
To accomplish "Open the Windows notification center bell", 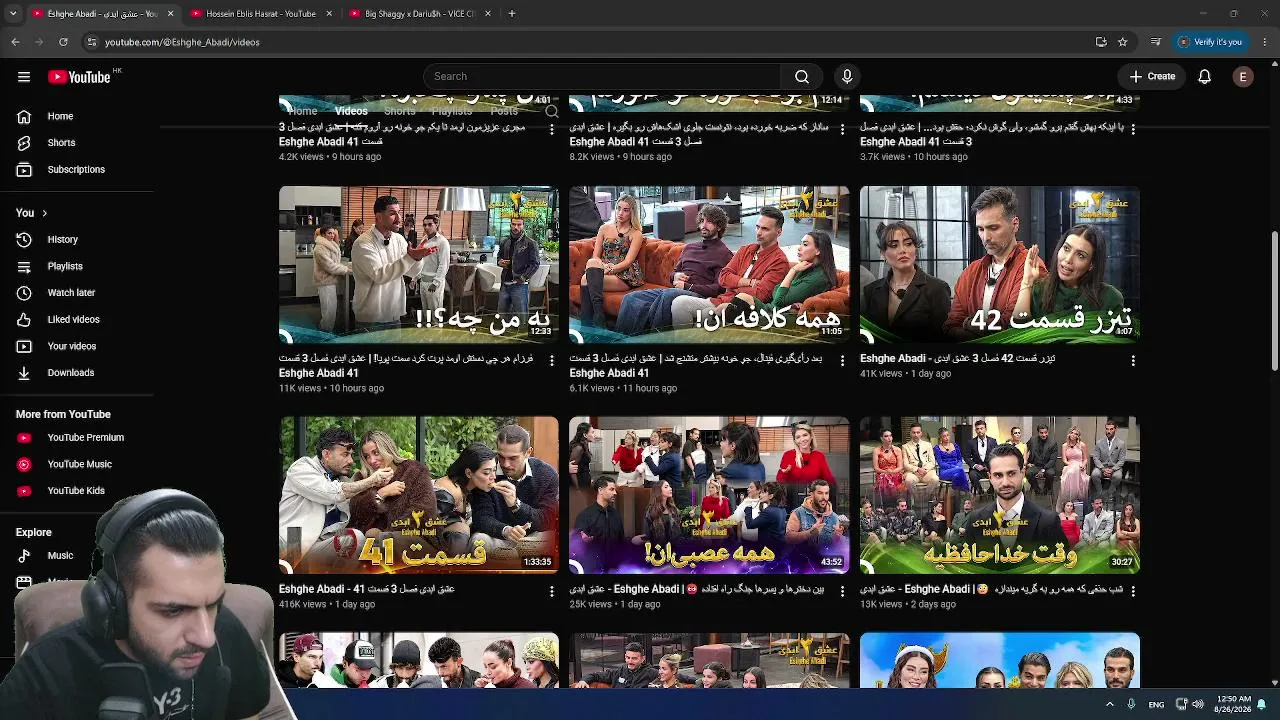I will 1262,704.
